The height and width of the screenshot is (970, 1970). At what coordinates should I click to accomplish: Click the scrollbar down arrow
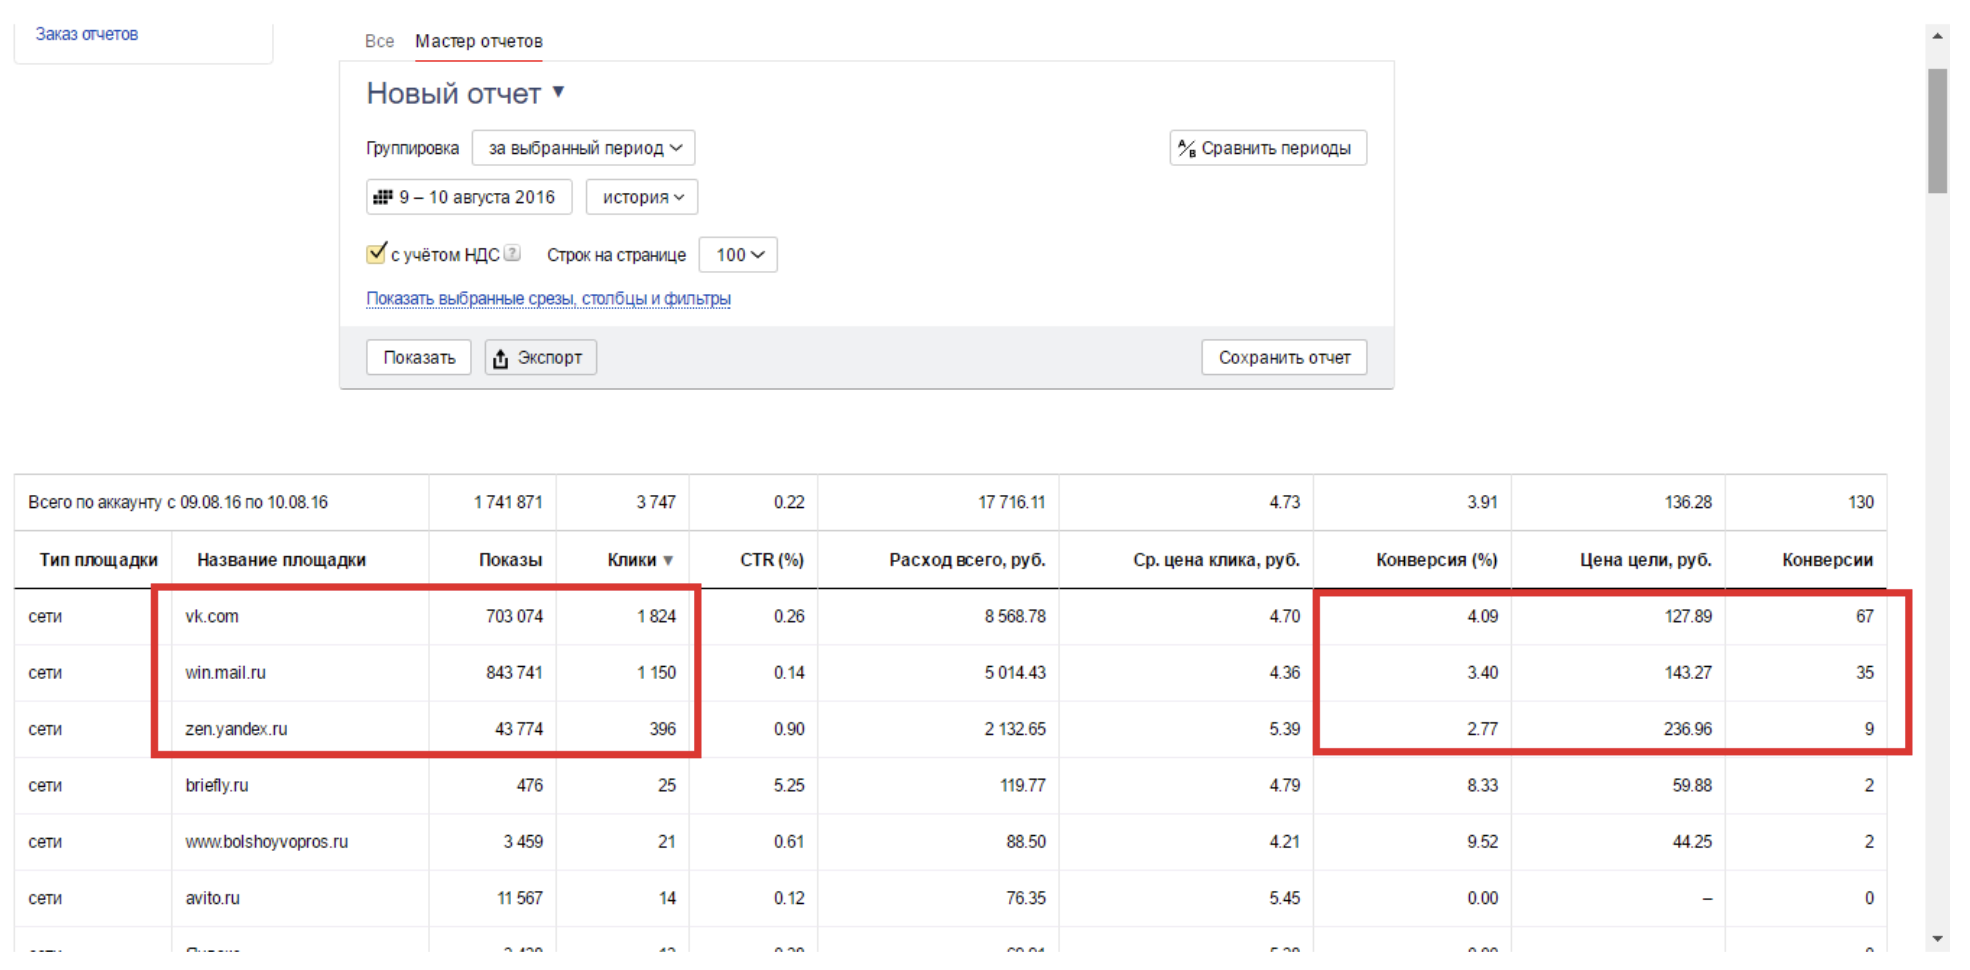pyautogui.click(x=1937, y=938)
